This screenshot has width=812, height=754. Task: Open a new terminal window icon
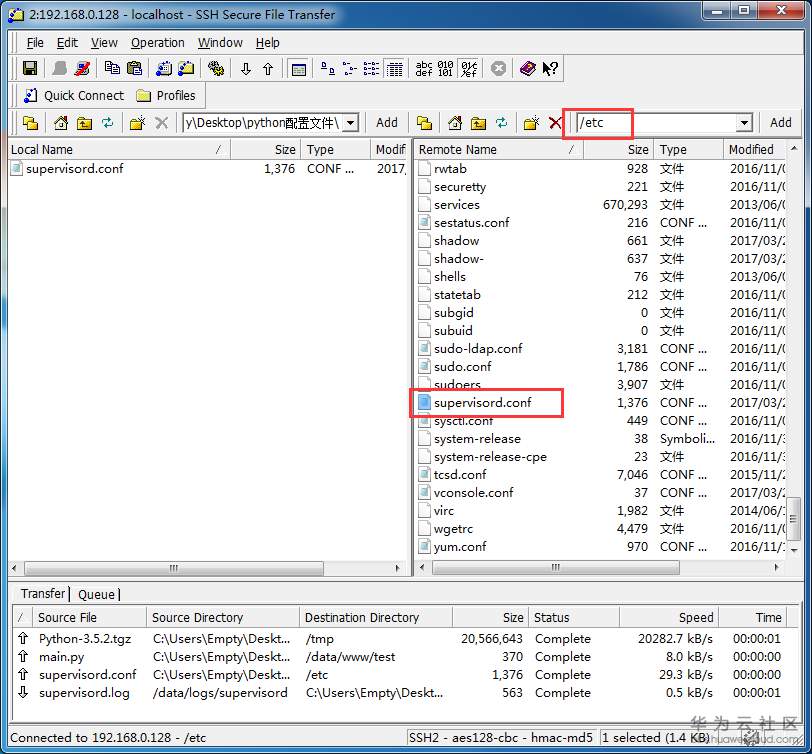click(164, 68)
